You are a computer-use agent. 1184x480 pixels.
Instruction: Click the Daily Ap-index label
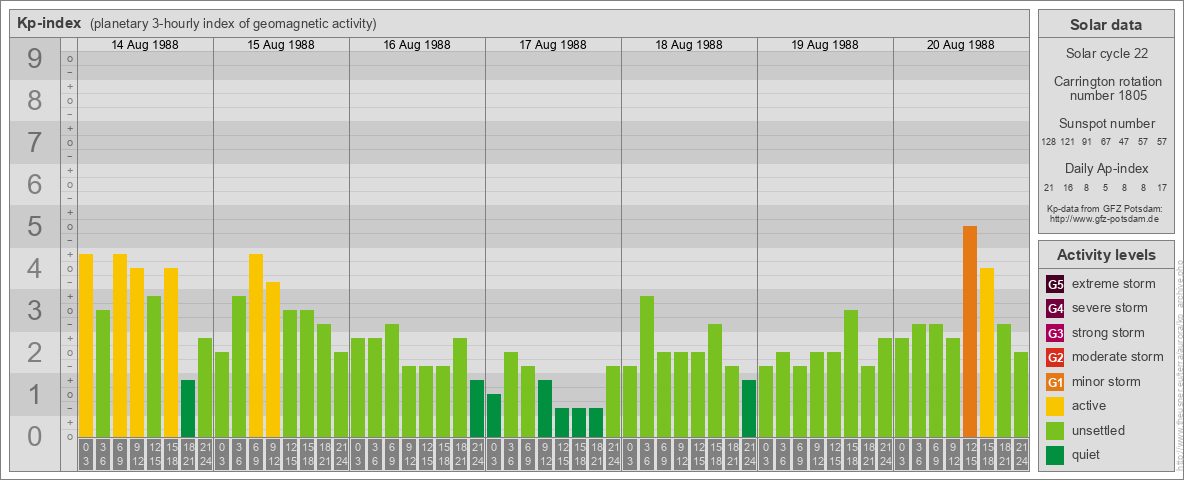tap(1106, 168)
